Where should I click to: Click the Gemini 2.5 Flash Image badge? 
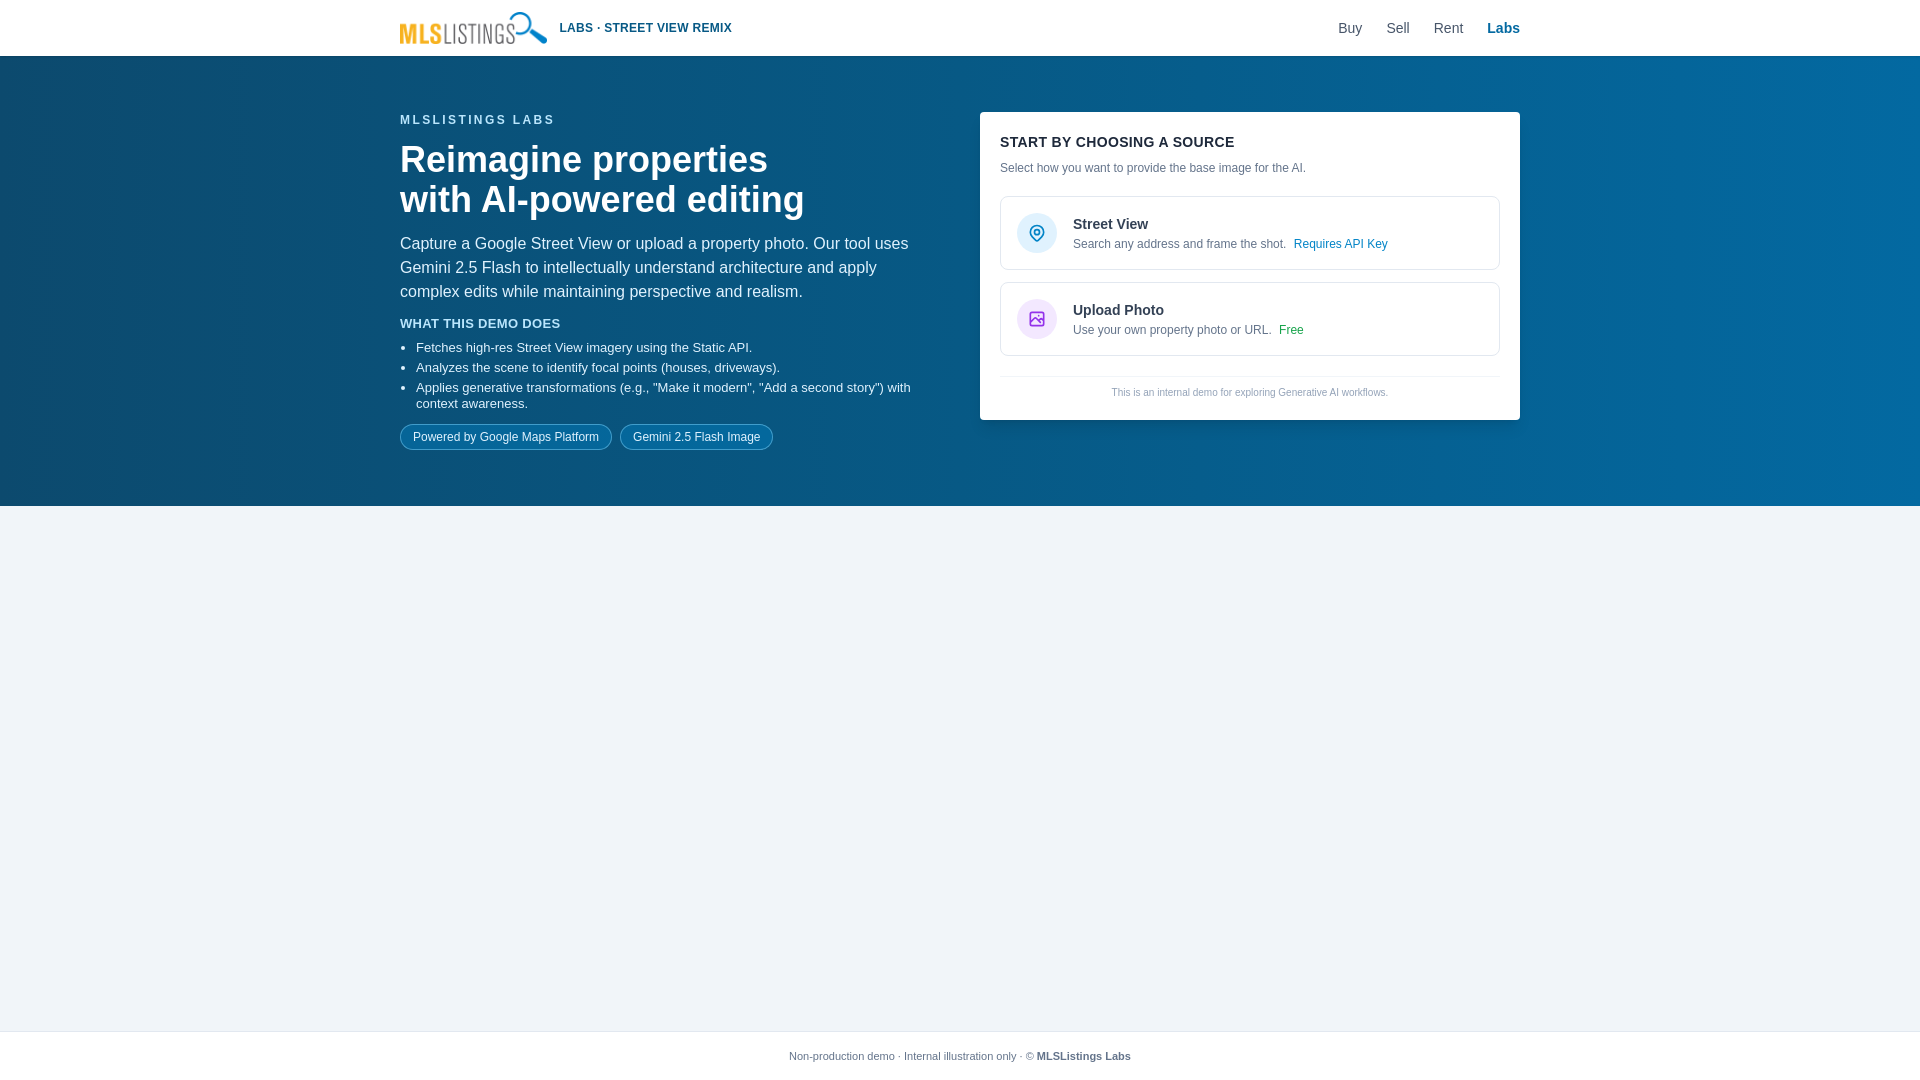[696, 437]
